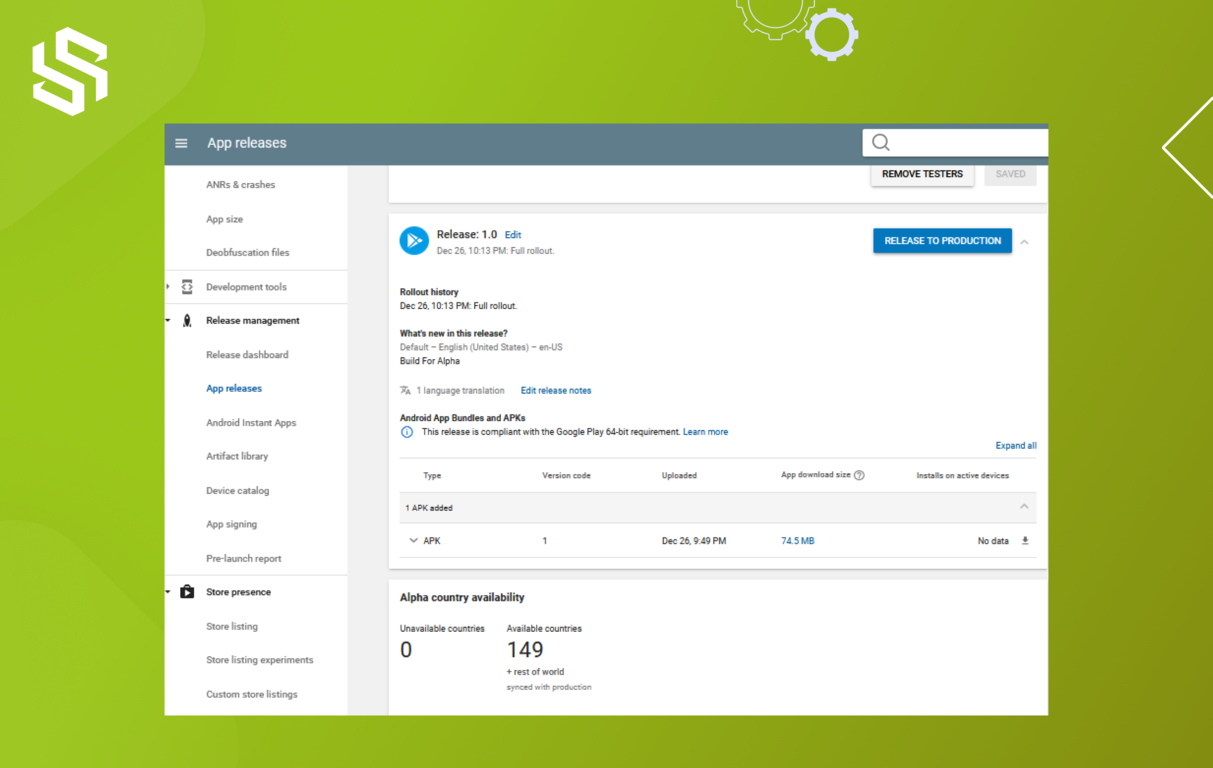The width and height of the screenshot is (1213, 768).
Task: Click the Alpha country availability heading
Action: point(462,598)
